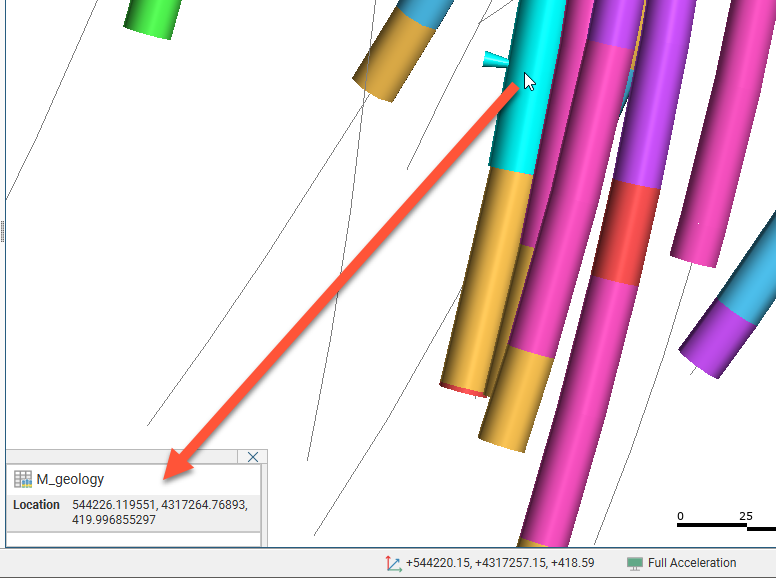Viewport: 776px width, 578px height.
Task: Click the left panel splitter handle
Action: (x=2, y=231)
